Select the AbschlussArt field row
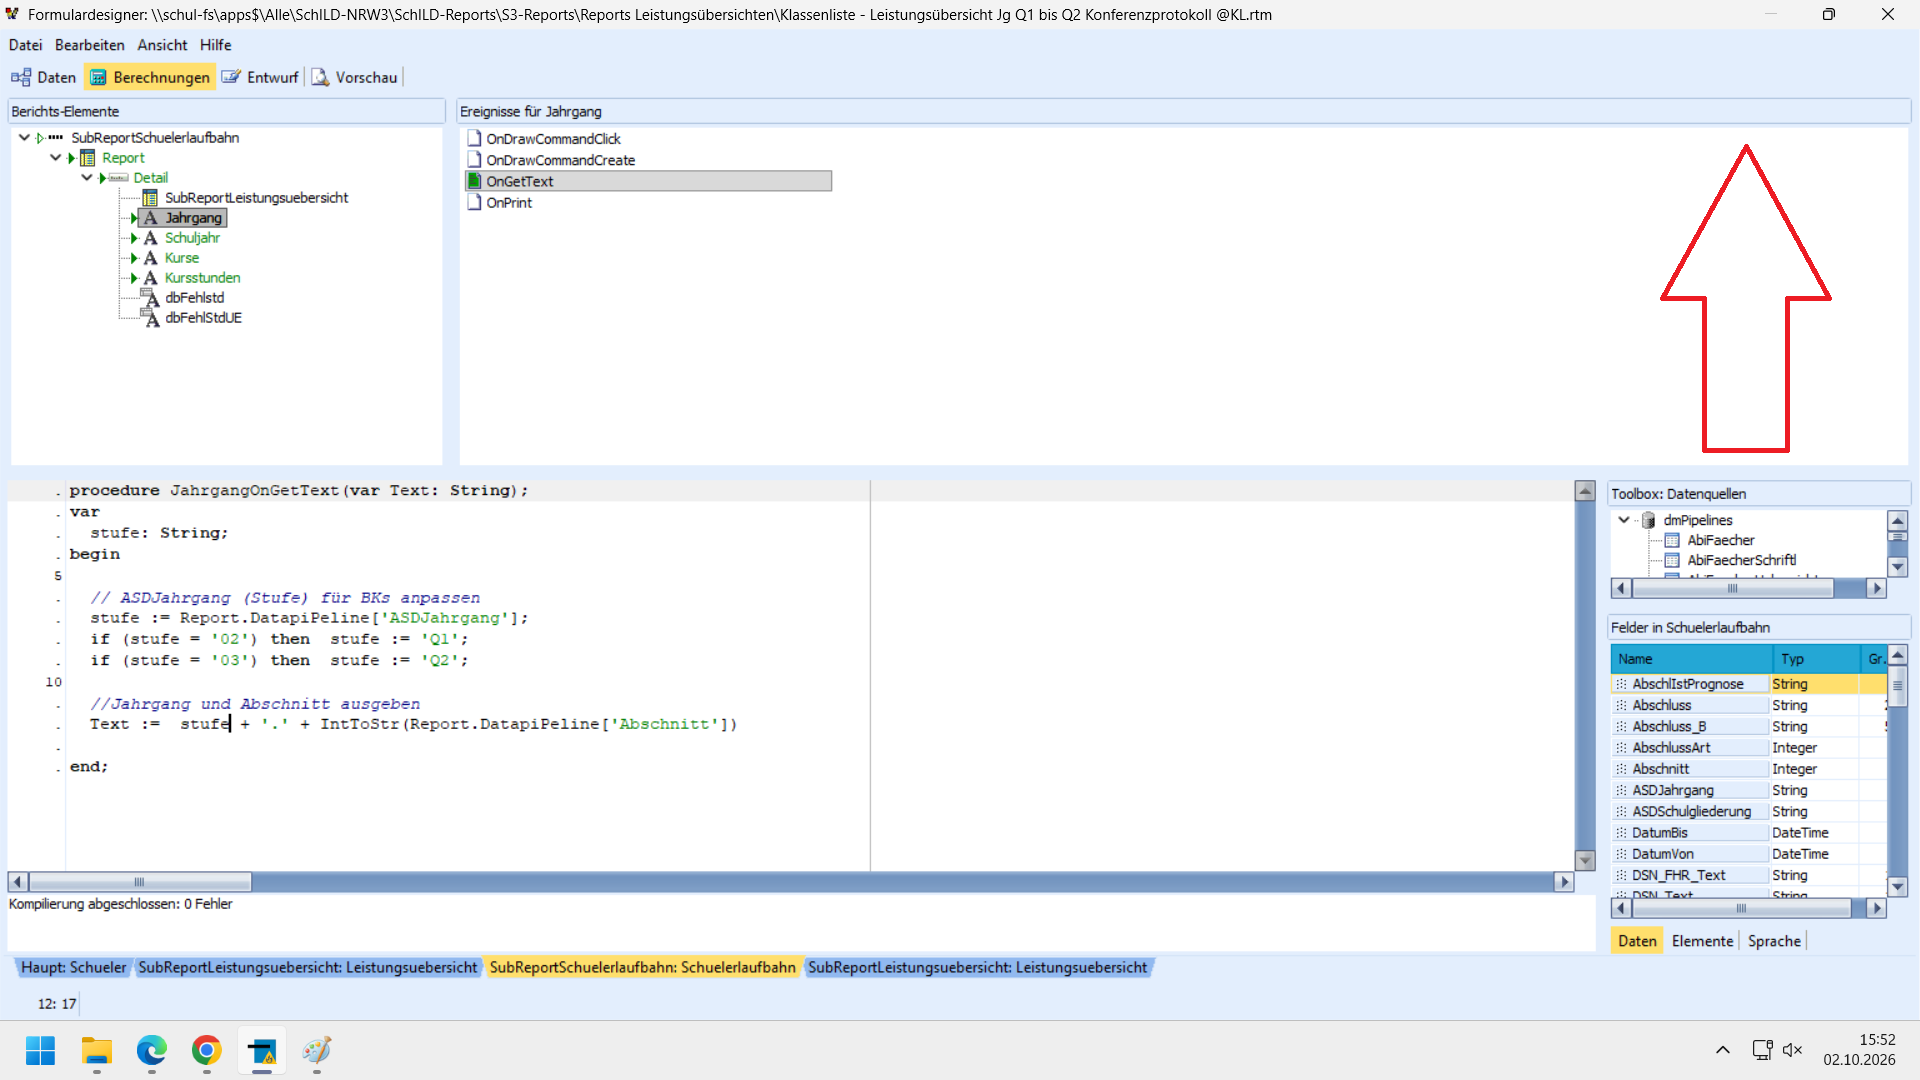 [1748, 748]
